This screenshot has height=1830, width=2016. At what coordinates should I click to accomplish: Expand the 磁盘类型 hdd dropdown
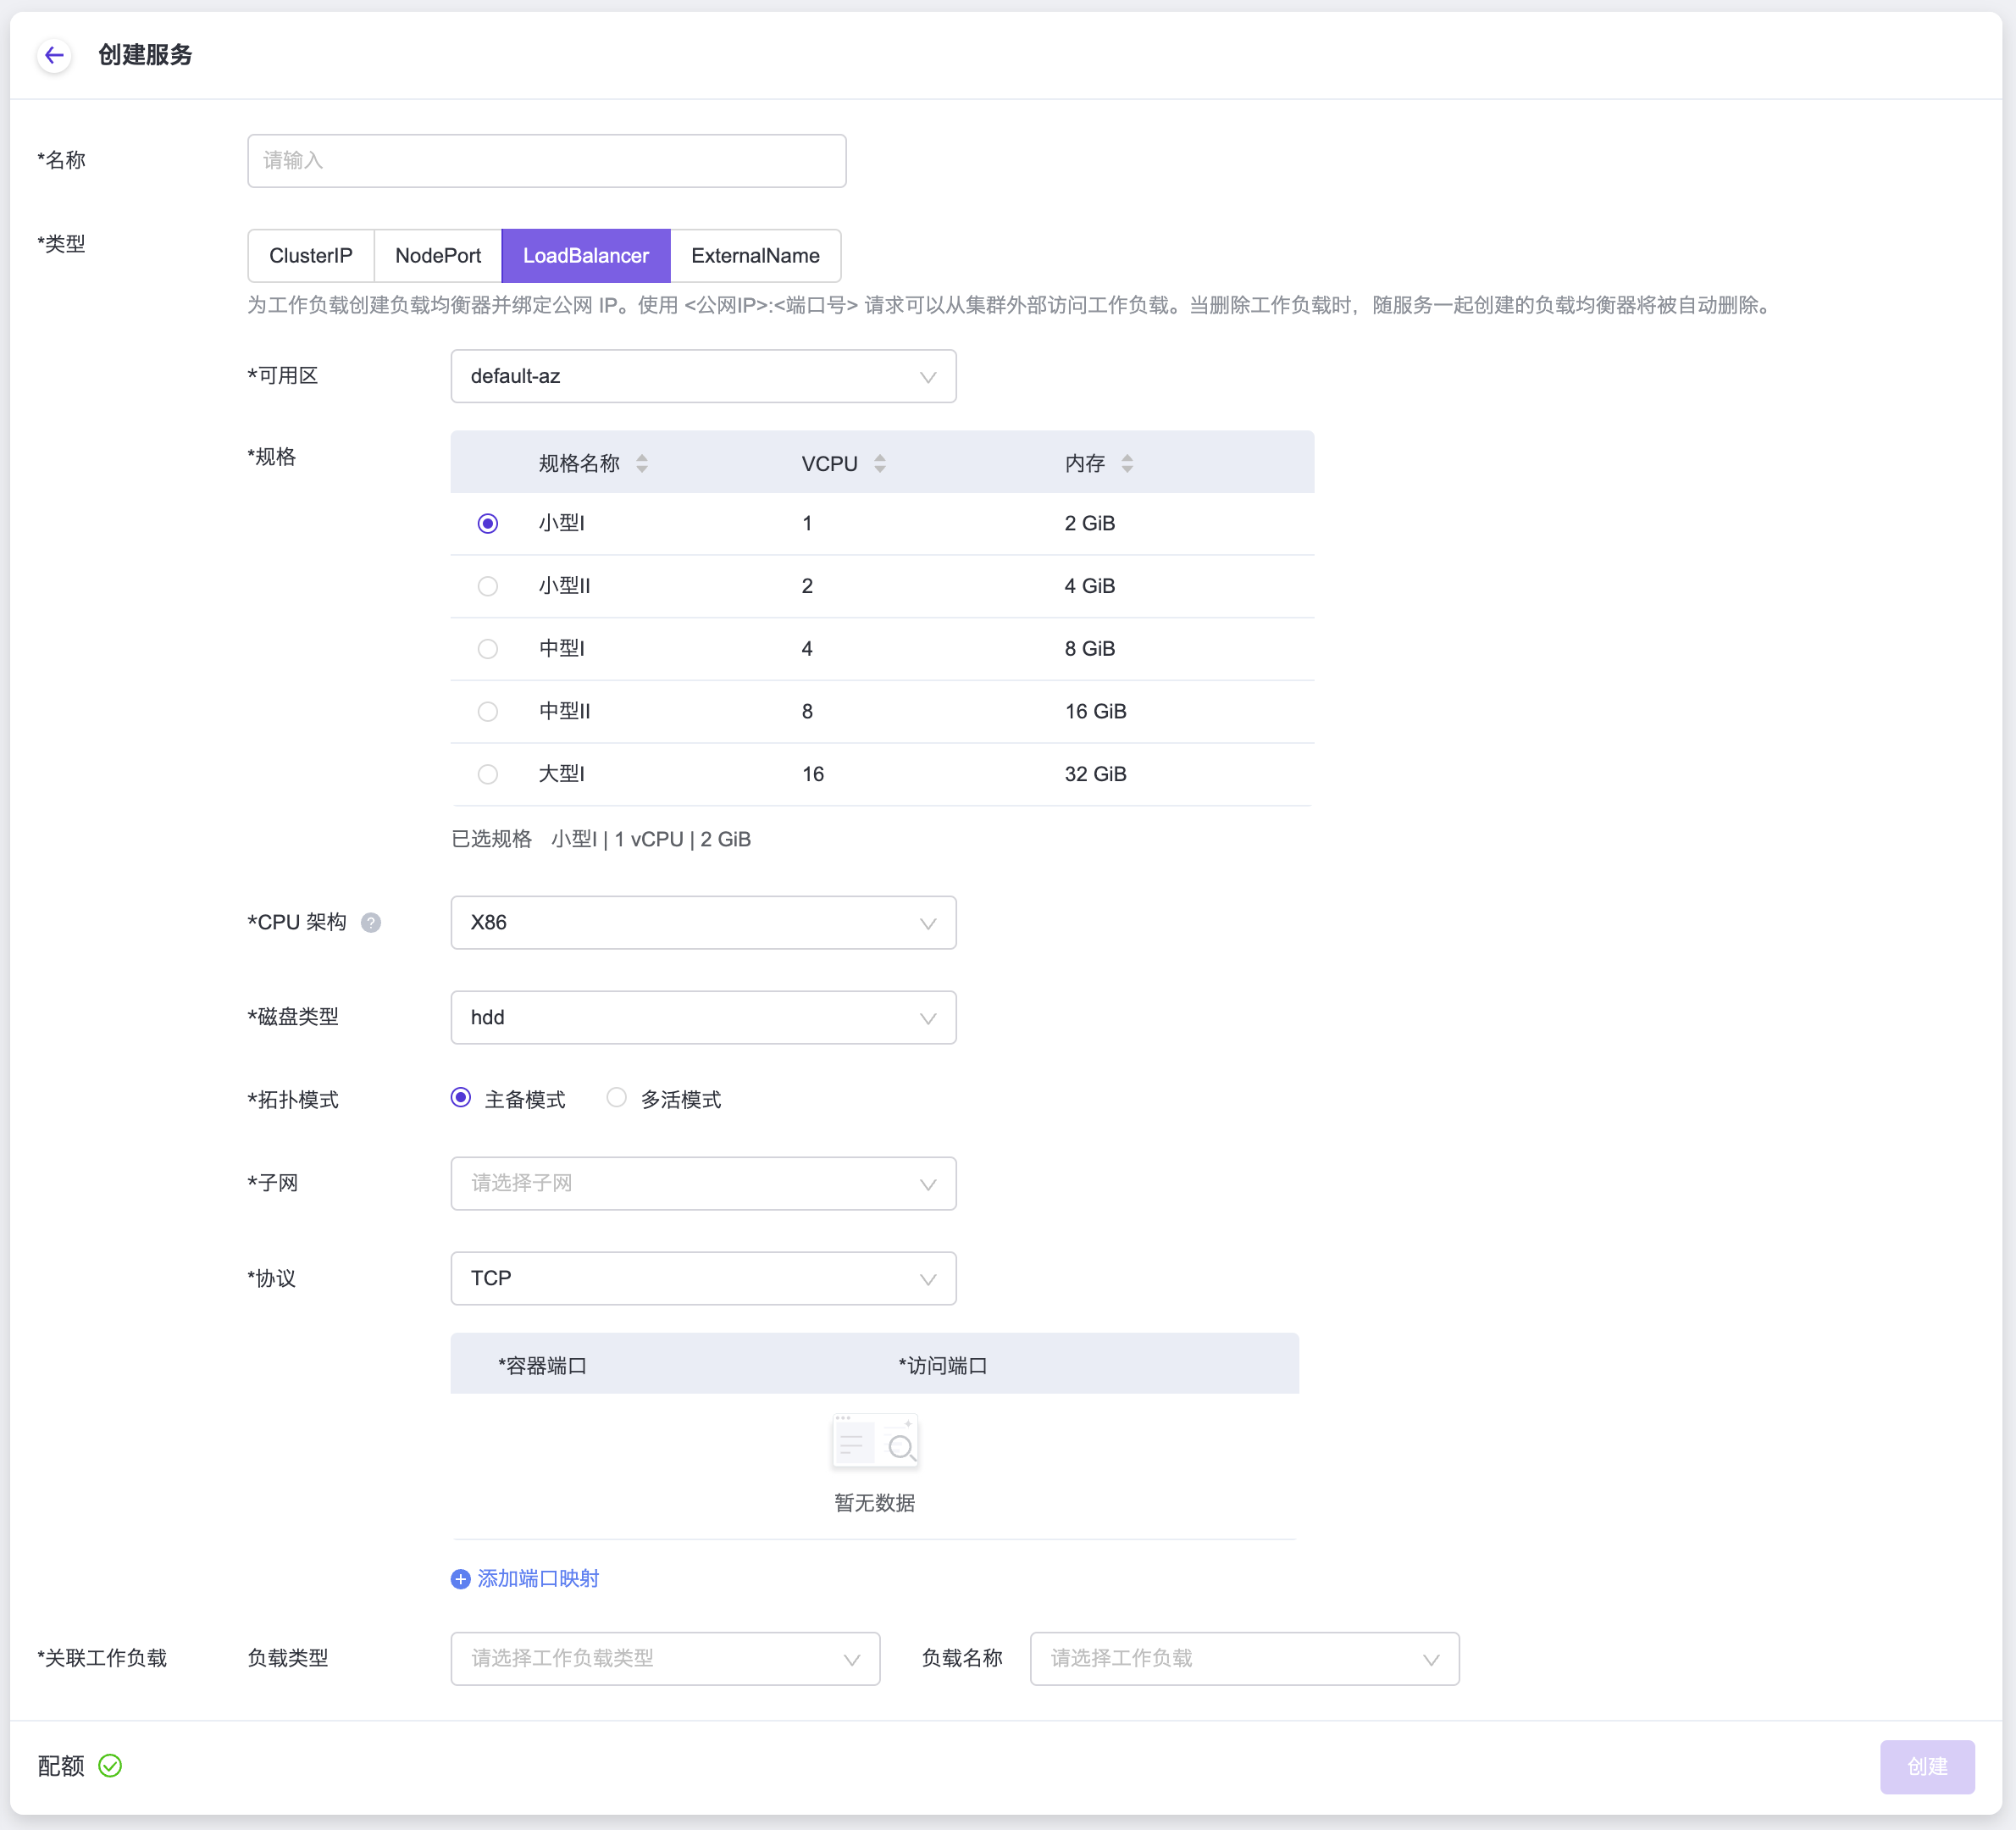point(703,1017)
